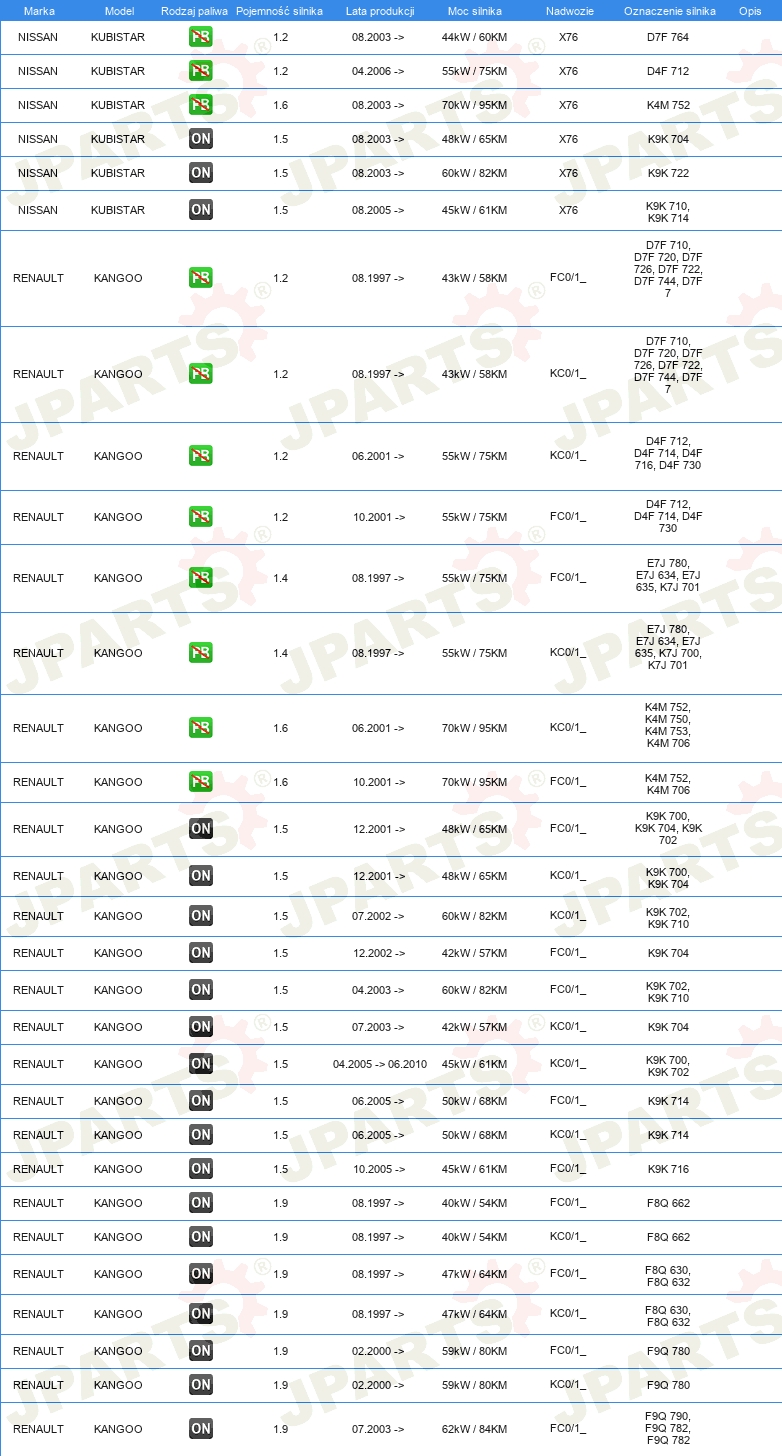
Task: Click diesel icon in Kangoo 47kW KC0/1_ row
Action: [x=201, y=1314]
